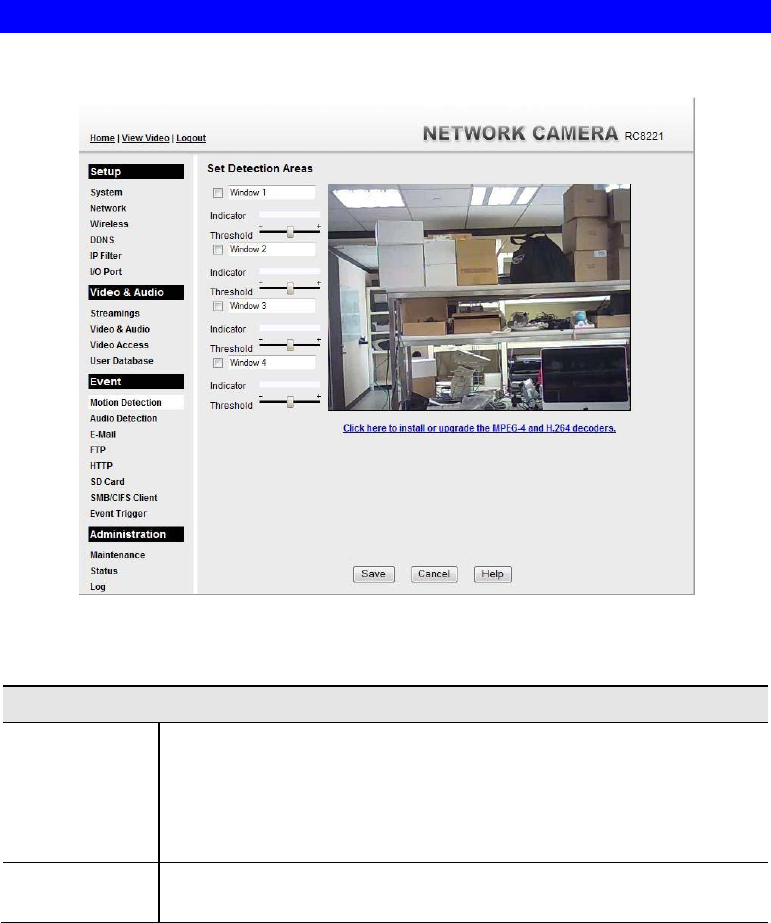This screenshot has width=771, height=923.
Task: Click the Window 1 indicator bar
Action: 289,215
